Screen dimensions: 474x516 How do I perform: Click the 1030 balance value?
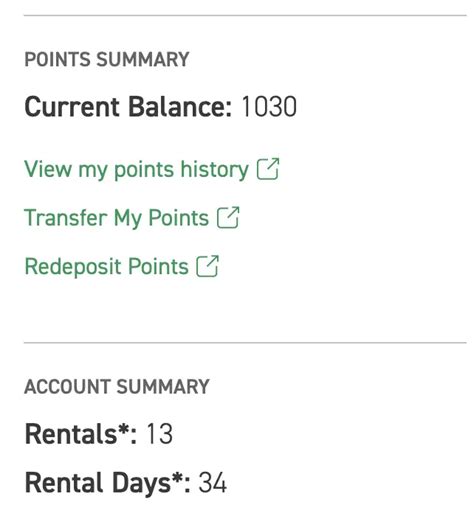pos(269,107)
